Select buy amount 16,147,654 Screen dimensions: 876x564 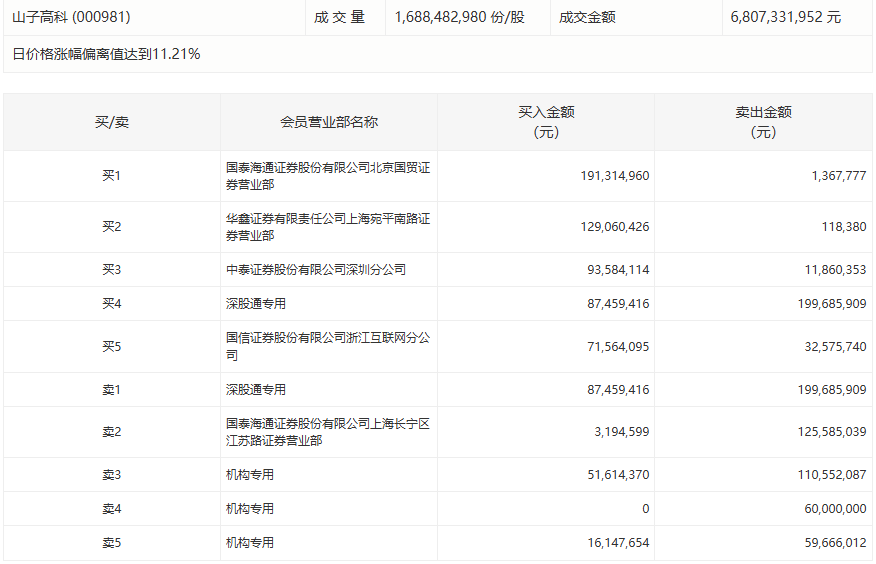click(x=618, y=543)
